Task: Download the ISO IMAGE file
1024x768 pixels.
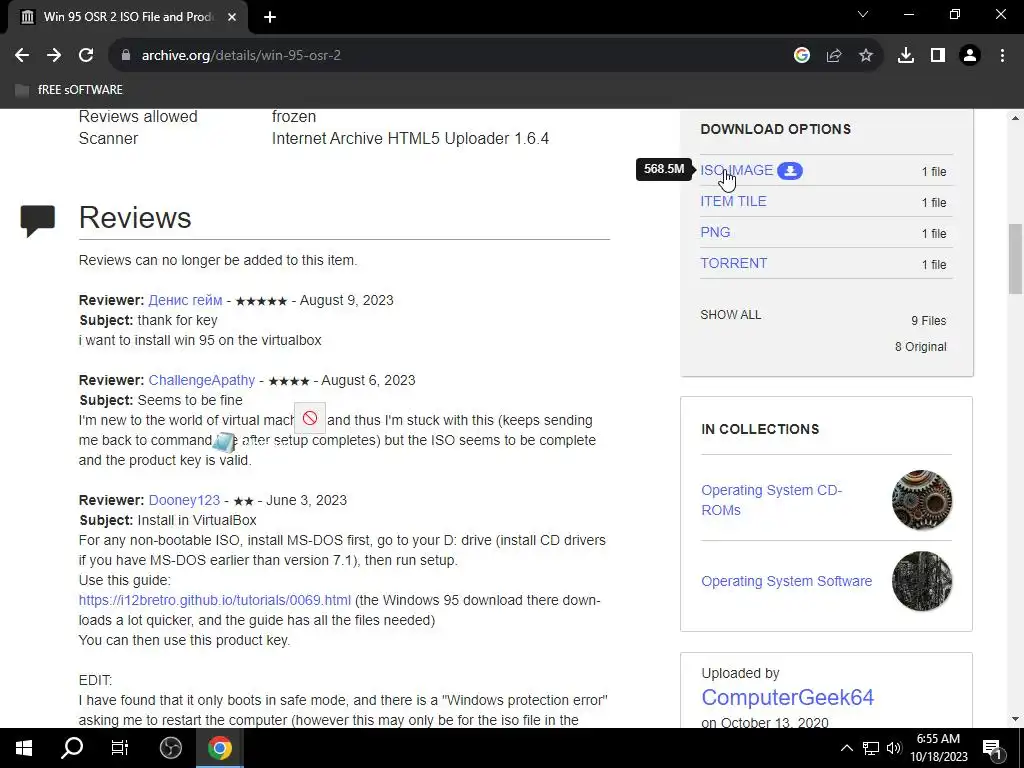Action: coord(737,170)
